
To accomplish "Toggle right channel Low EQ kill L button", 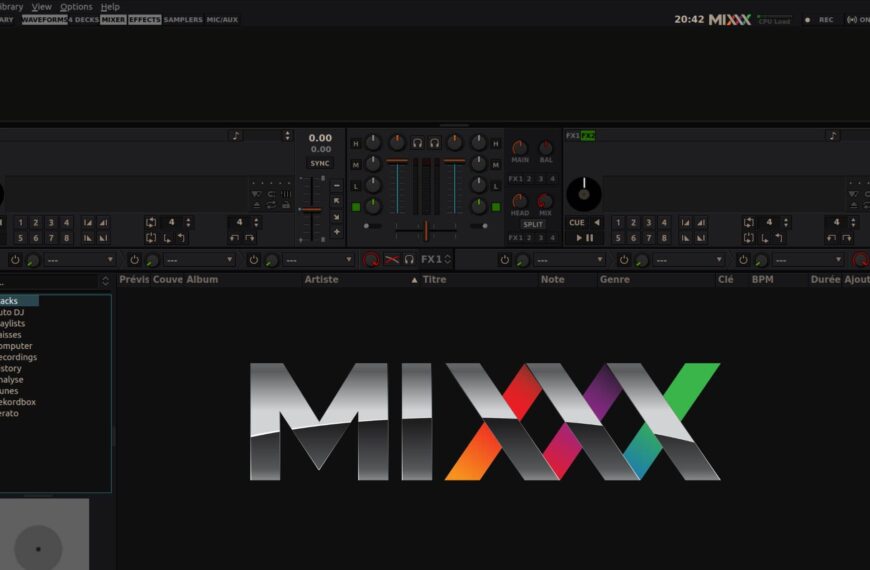I will [x=495, y=186].
